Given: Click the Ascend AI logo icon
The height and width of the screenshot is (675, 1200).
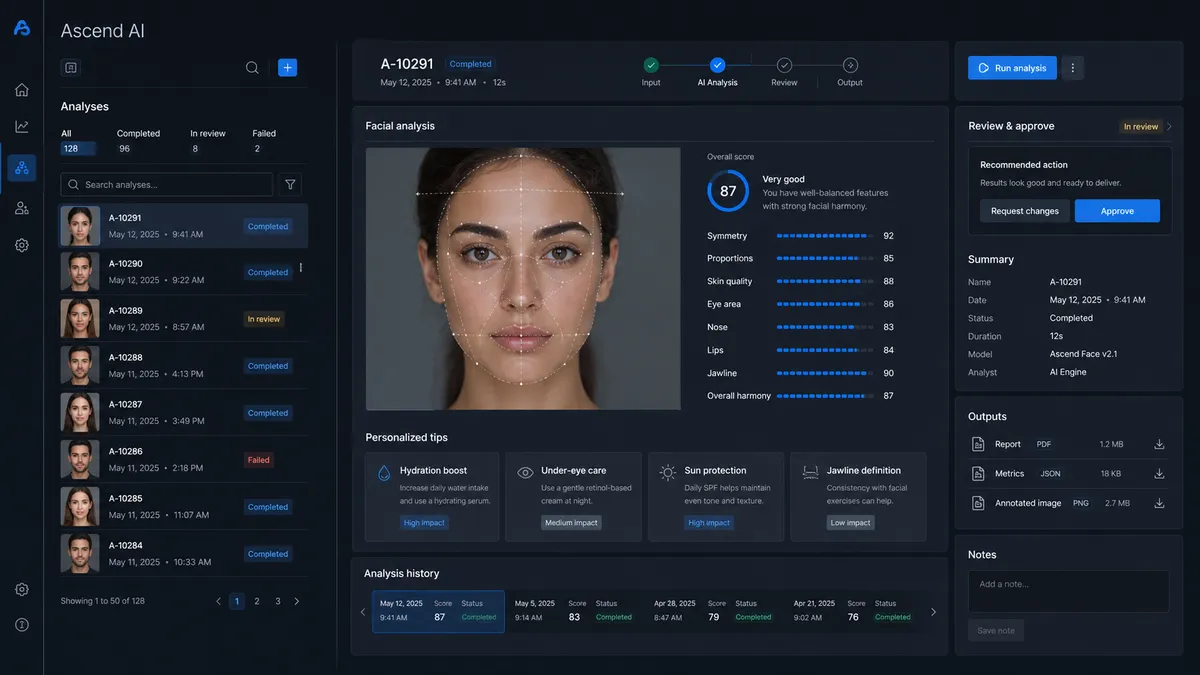Looking at the screenshot, I should point(22,29).
